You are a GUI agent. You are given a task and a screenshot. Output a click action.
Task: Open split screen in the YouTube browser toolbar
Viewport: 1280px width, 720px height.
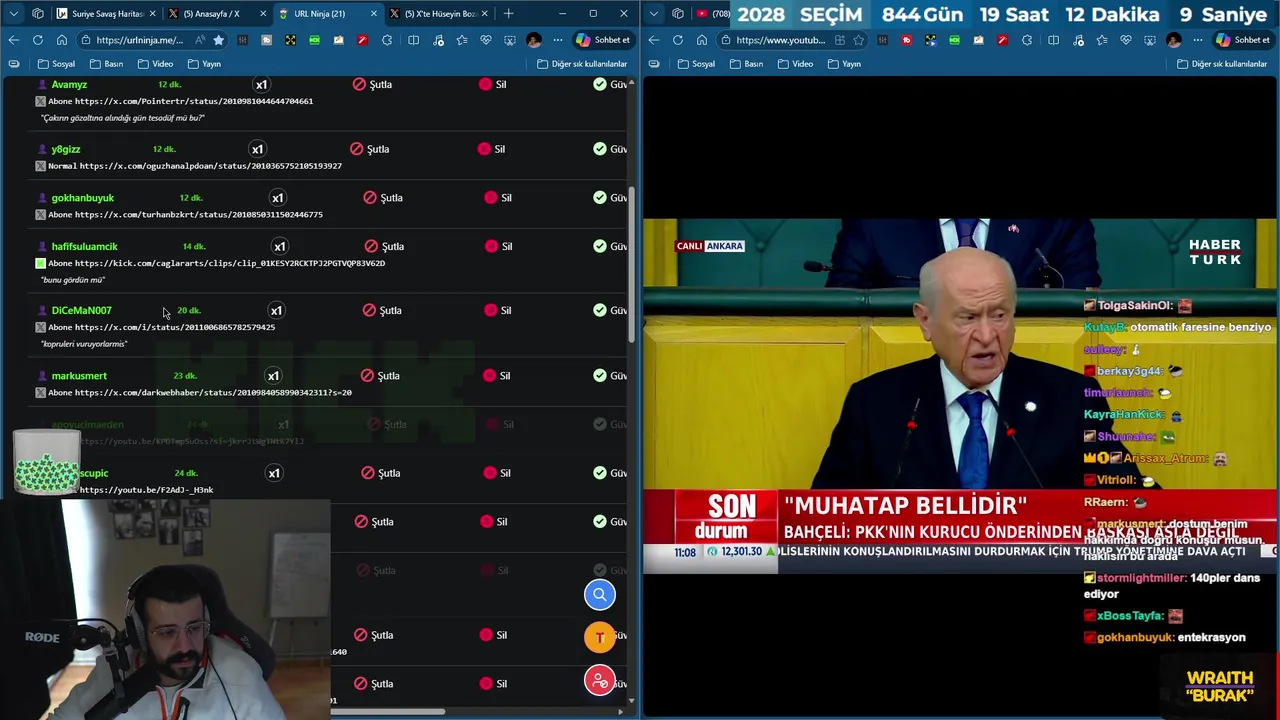1053,40
